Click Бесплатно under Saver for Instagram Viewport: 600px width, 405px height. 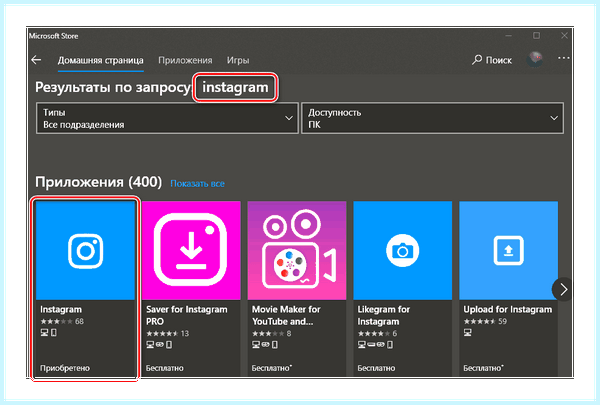click(x=165, y=368)
